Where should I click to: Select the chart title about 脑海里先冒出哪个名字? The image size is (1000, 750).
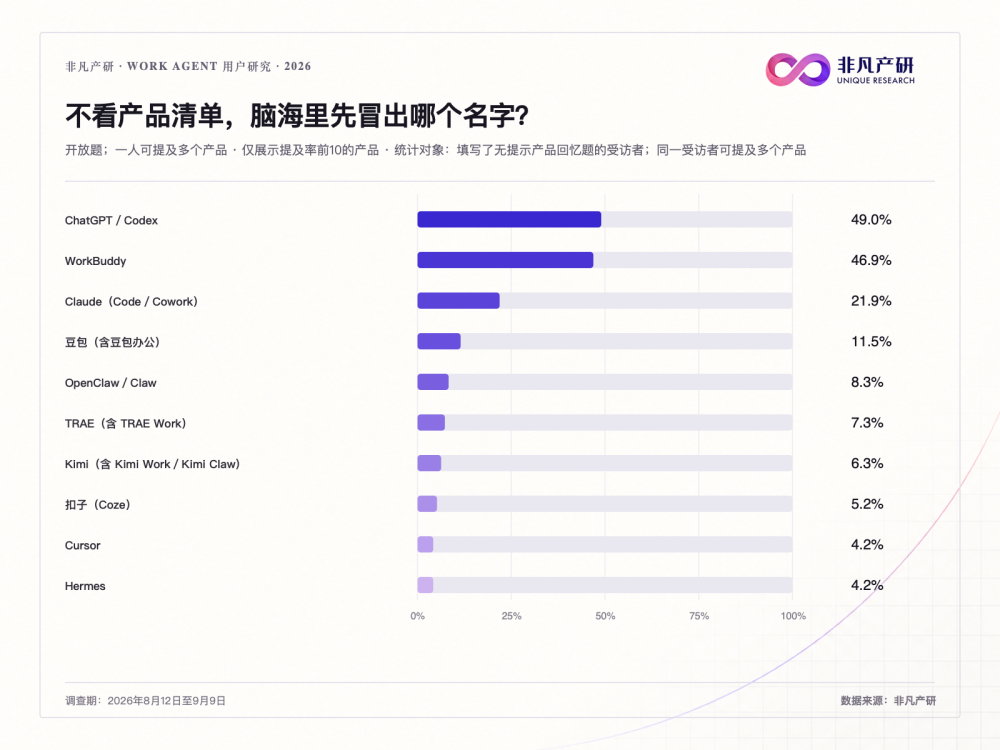pyautogui.click(x=297, y=115)
